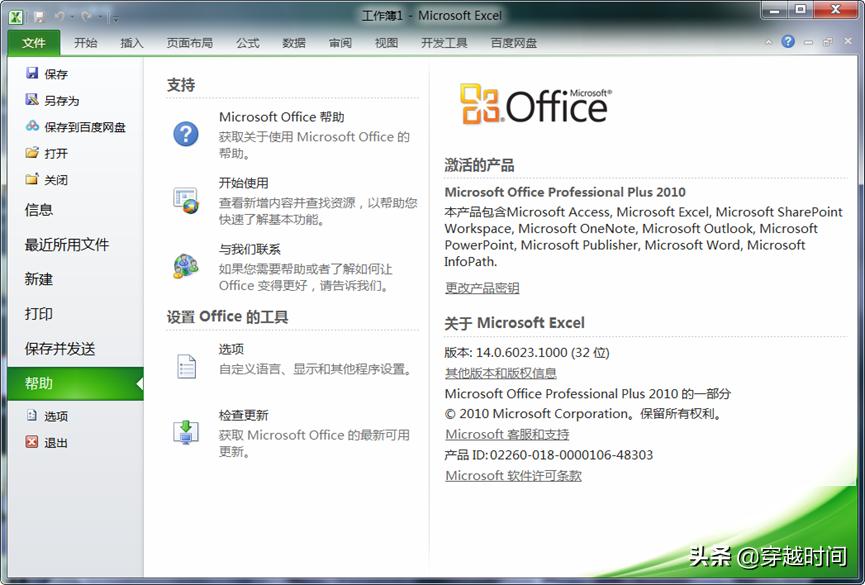Select 打印 in the File sidebar
Viewport: 865px width, 585px height.
coord(37,314)
